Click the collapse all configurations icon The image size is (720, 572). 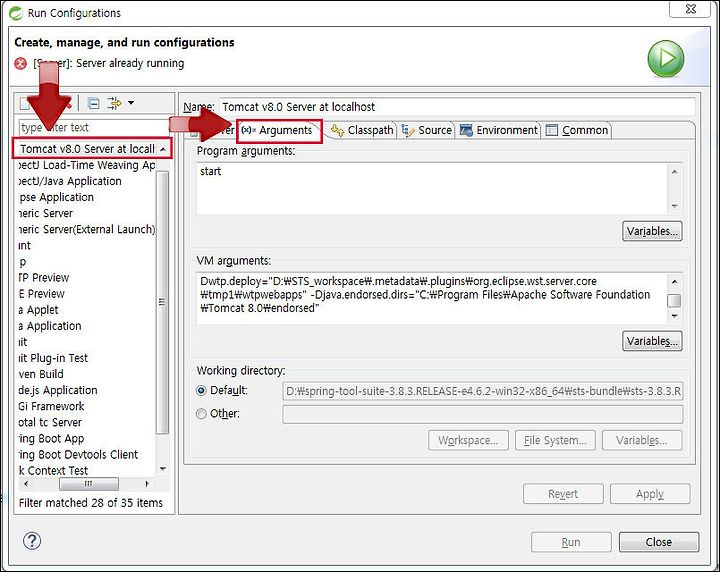93,103
